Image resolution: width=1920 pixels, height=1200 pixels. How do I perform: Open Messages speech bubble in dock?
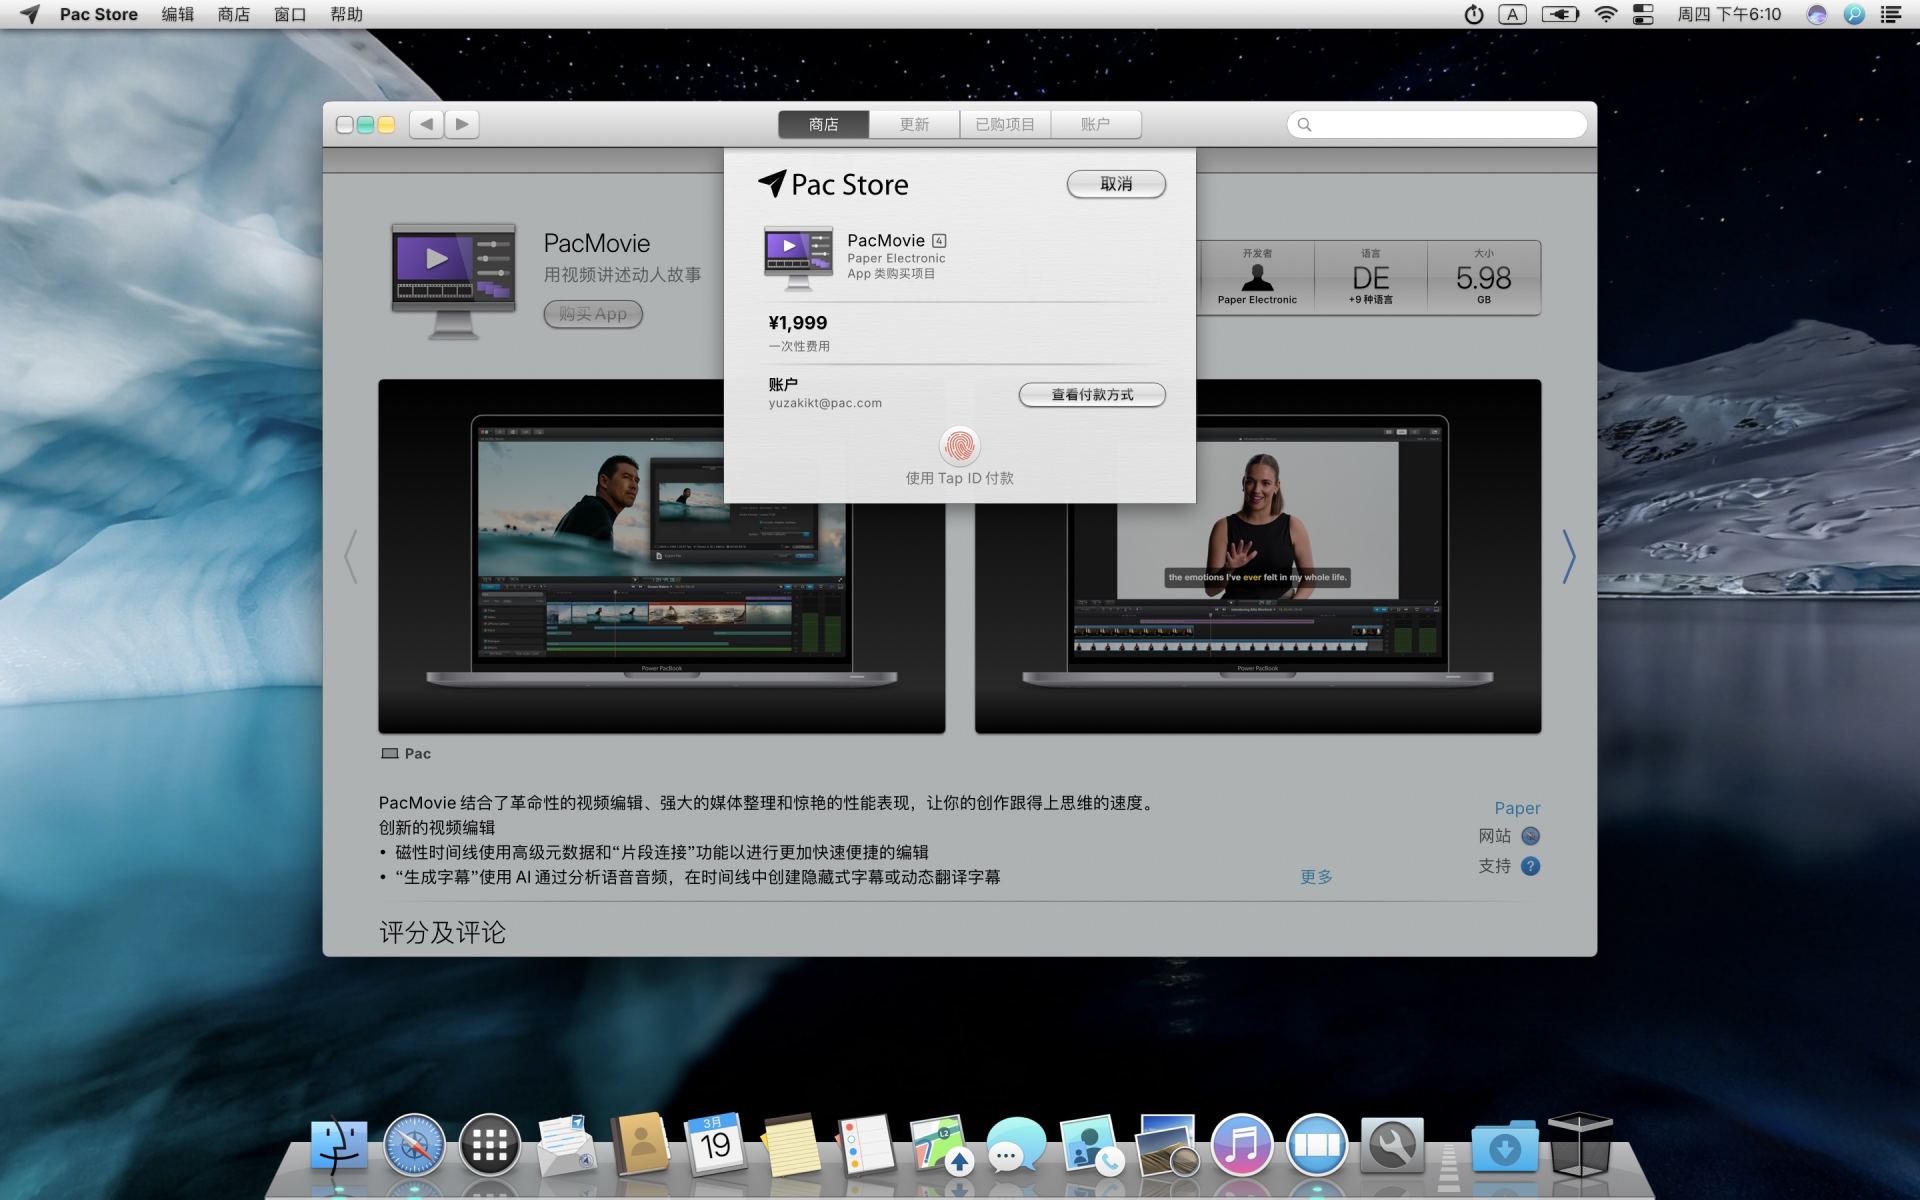coord(1016,1146)
